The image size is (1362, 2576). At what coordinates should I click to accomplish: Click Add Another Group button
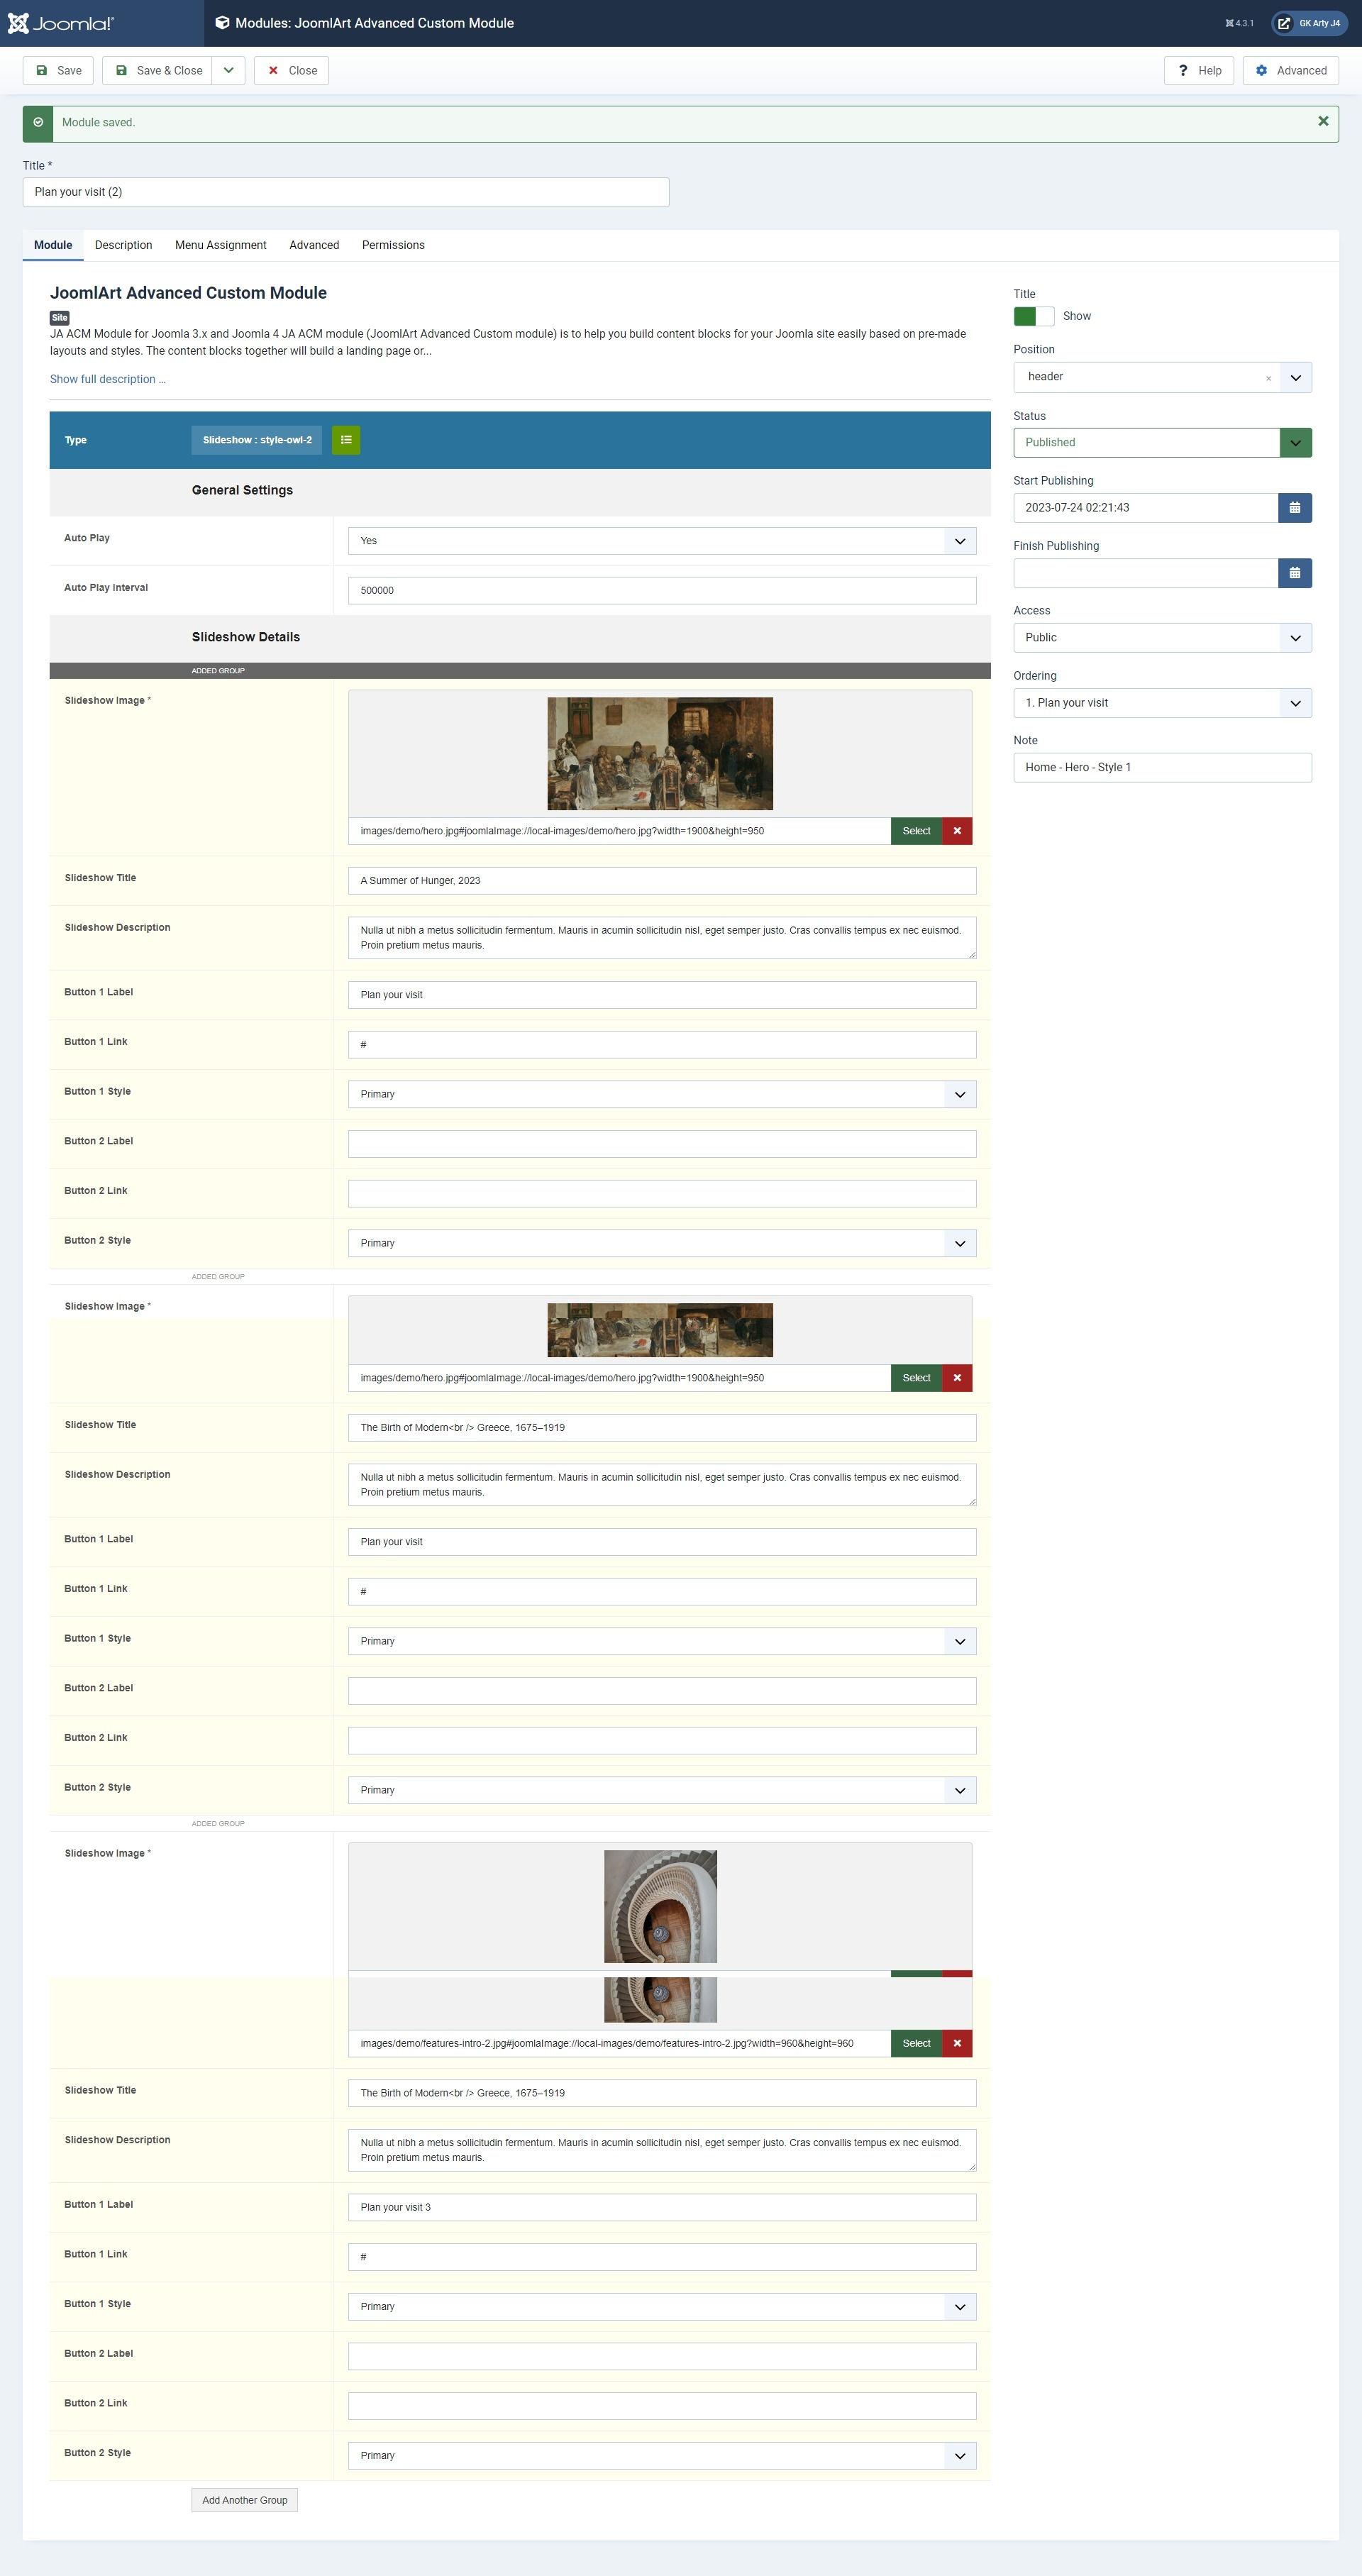(x=244, y=2499)
